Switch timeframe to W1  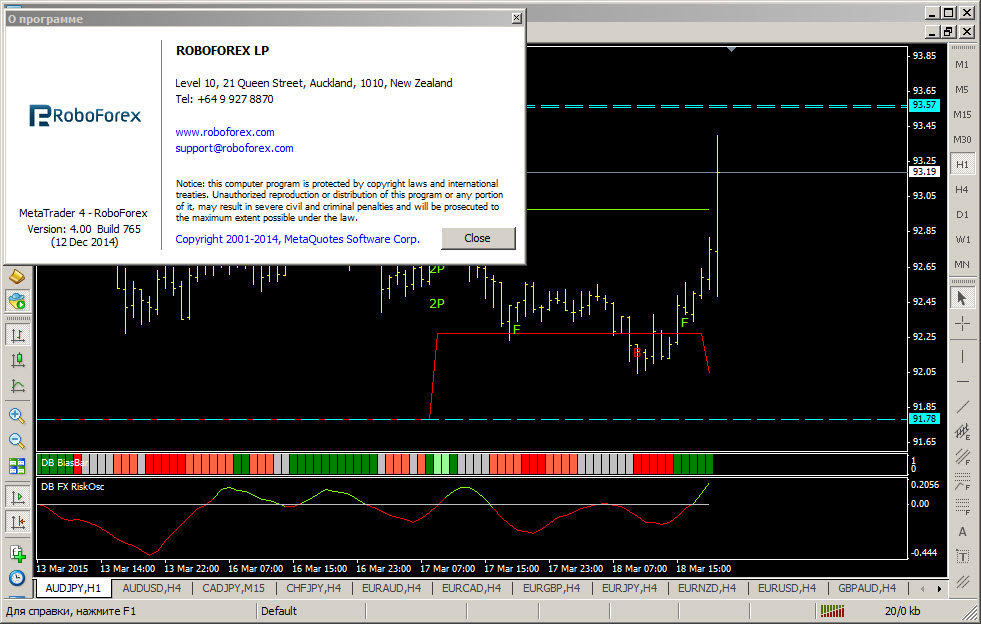click(x=962, y=240)
